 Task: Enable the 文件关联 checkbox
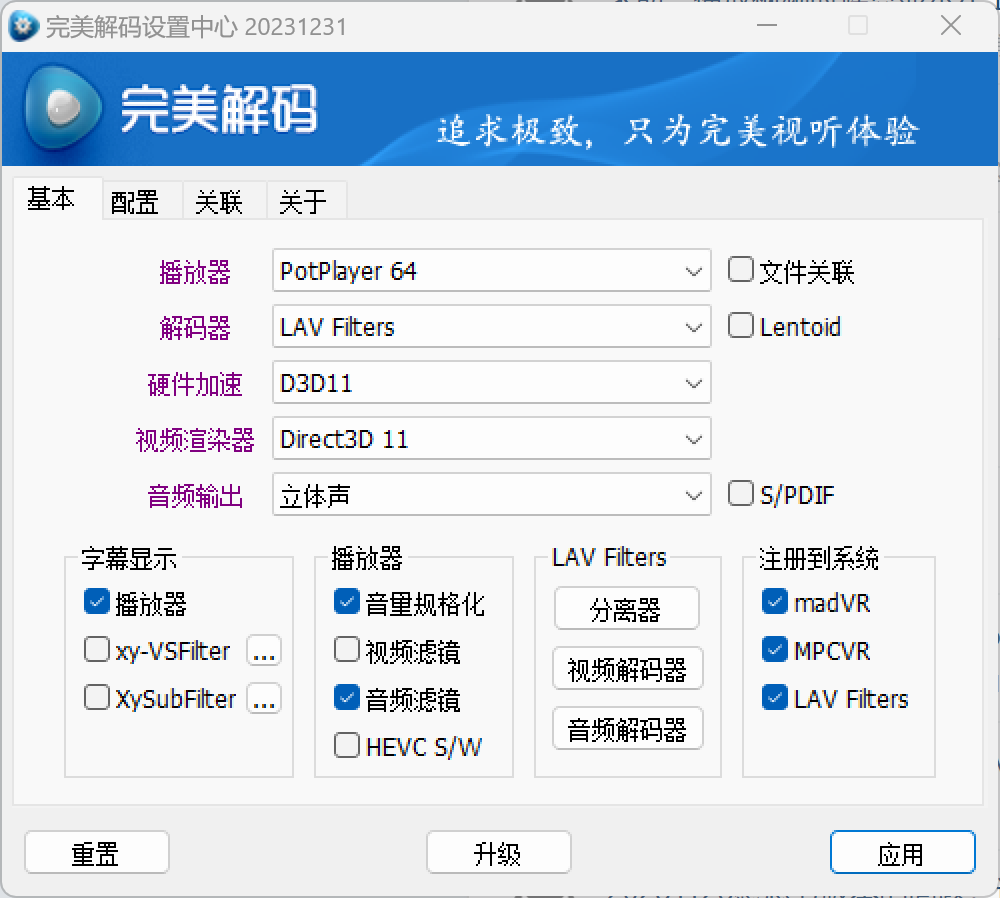pyautogui.click(x=740, y=270)
